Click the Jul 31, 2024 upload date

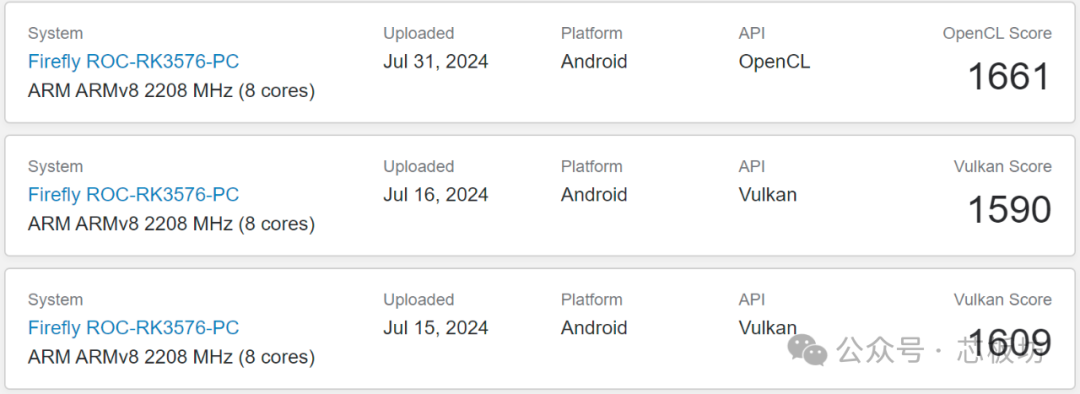tap(435, 62)
